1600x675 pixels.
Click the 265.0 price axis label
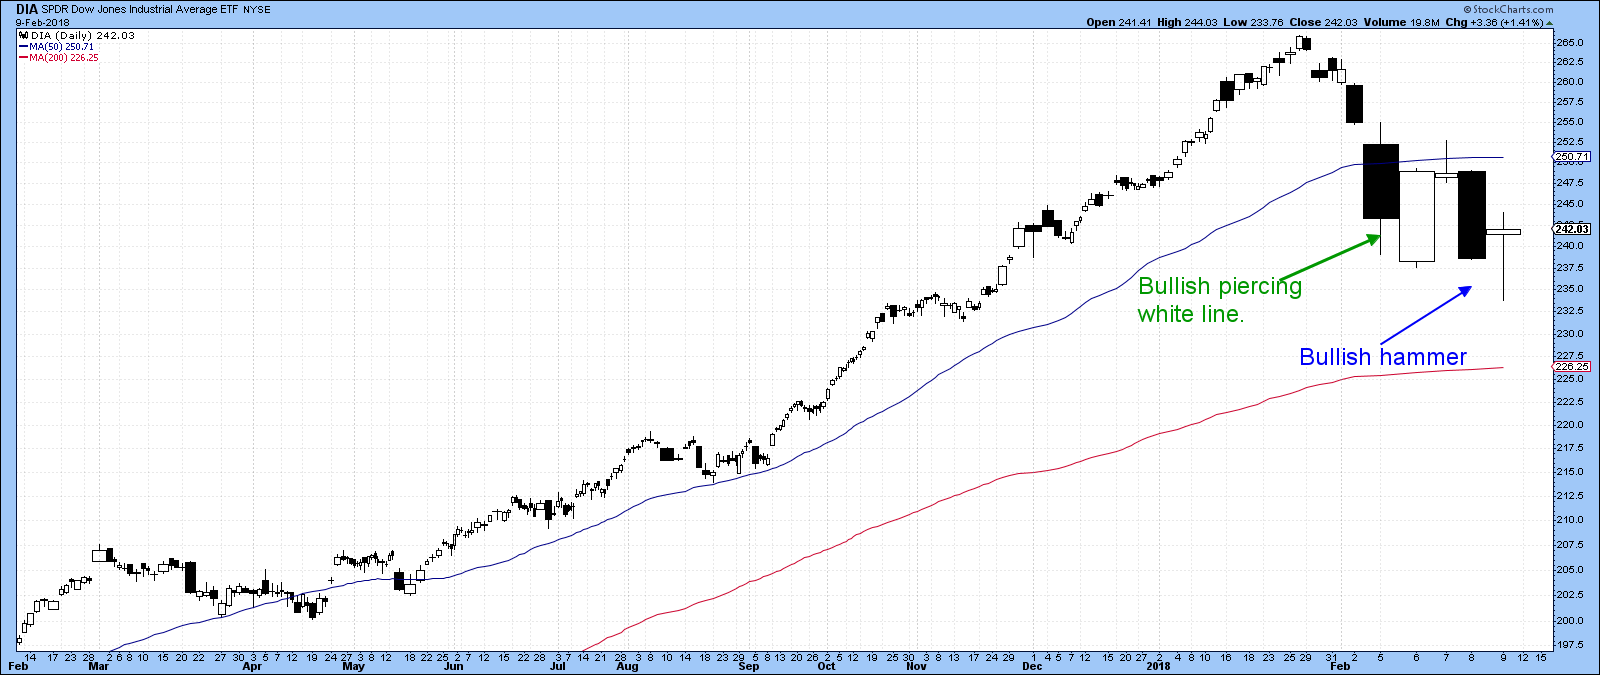pos(1569,43)
